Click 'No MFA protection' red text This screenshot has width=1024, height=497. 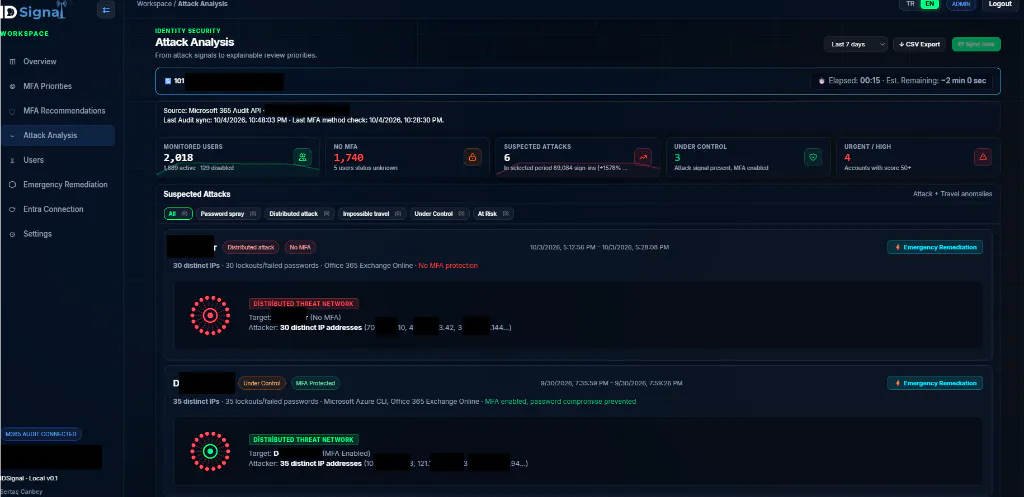coord(448,266)
